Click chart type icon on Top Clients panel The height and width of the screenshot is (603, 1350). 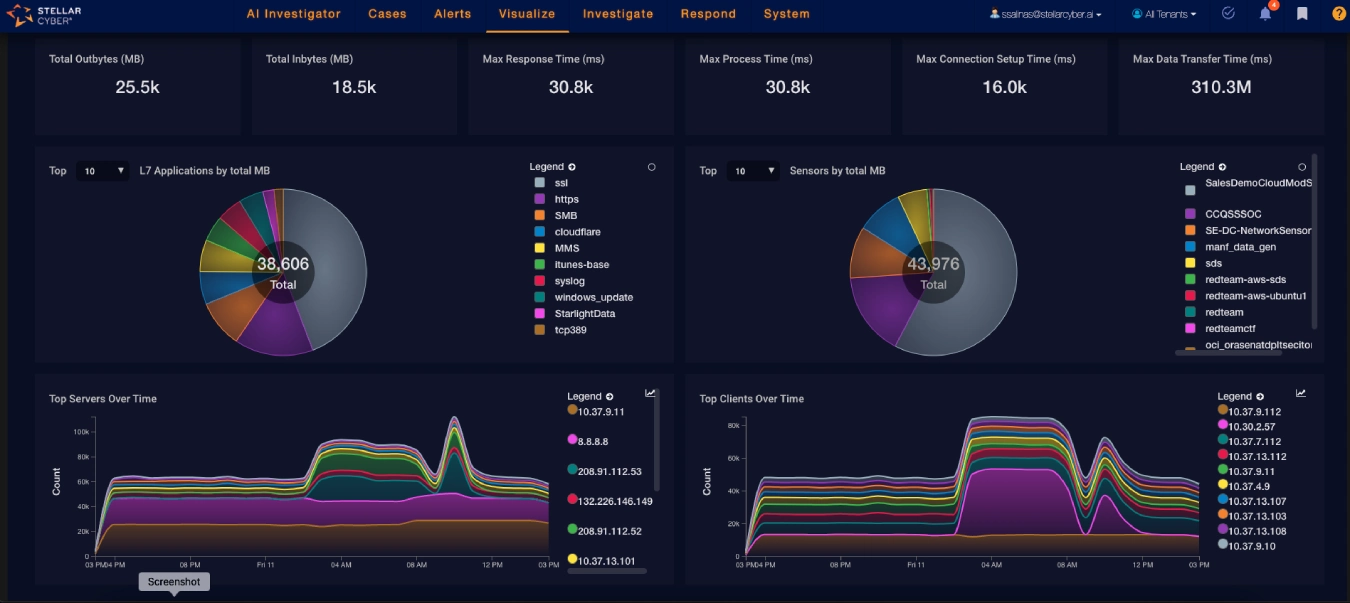point(1301,393)
